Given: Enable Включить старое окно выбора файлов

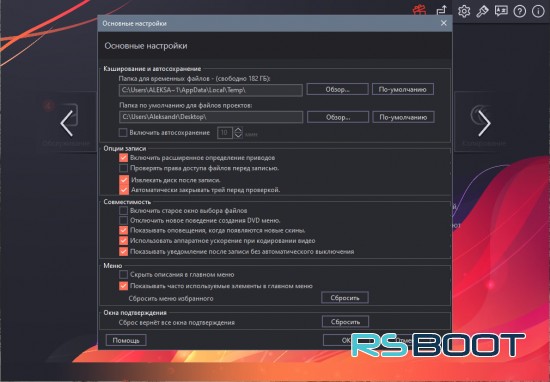Looking at the screenshot, I should tap(123, 210).
